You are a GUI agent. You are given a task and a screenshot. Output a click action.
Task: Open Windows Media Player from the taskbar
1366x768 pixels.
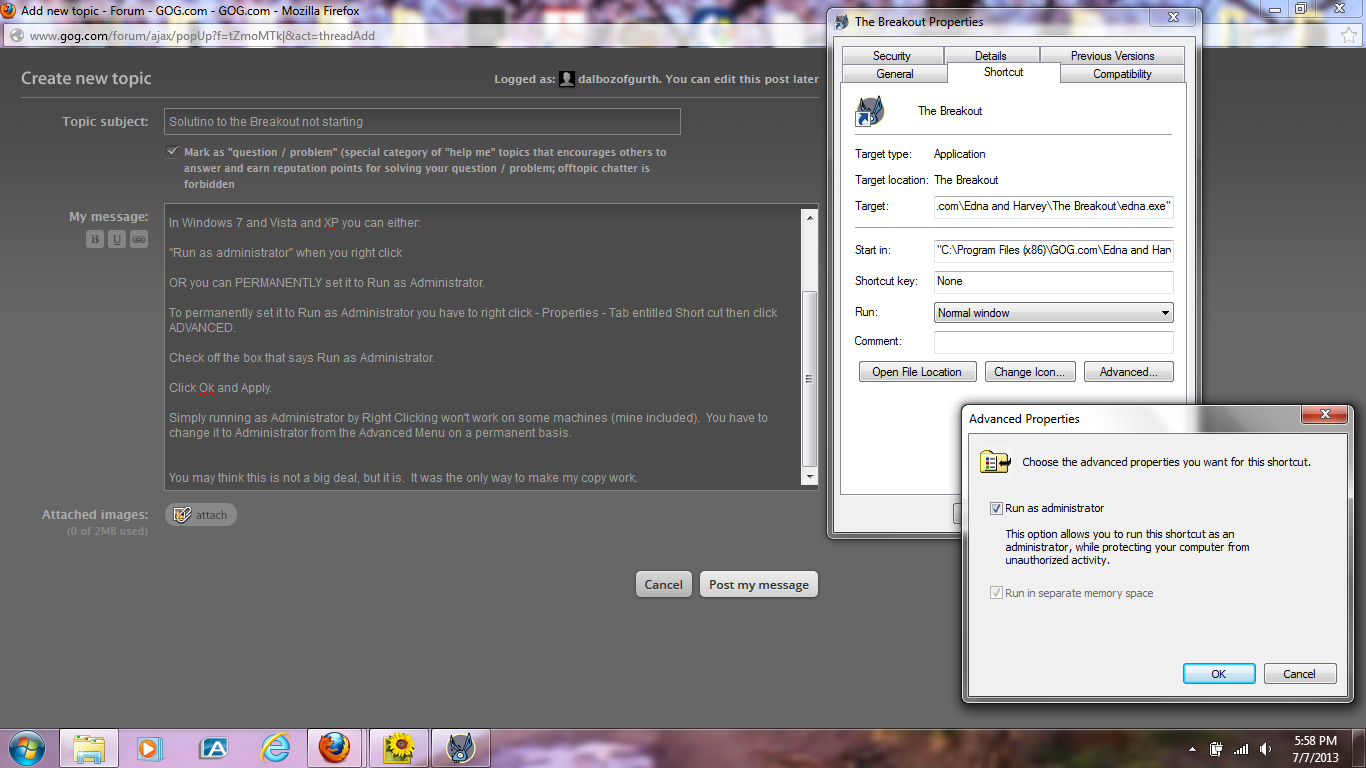[151, 748]
